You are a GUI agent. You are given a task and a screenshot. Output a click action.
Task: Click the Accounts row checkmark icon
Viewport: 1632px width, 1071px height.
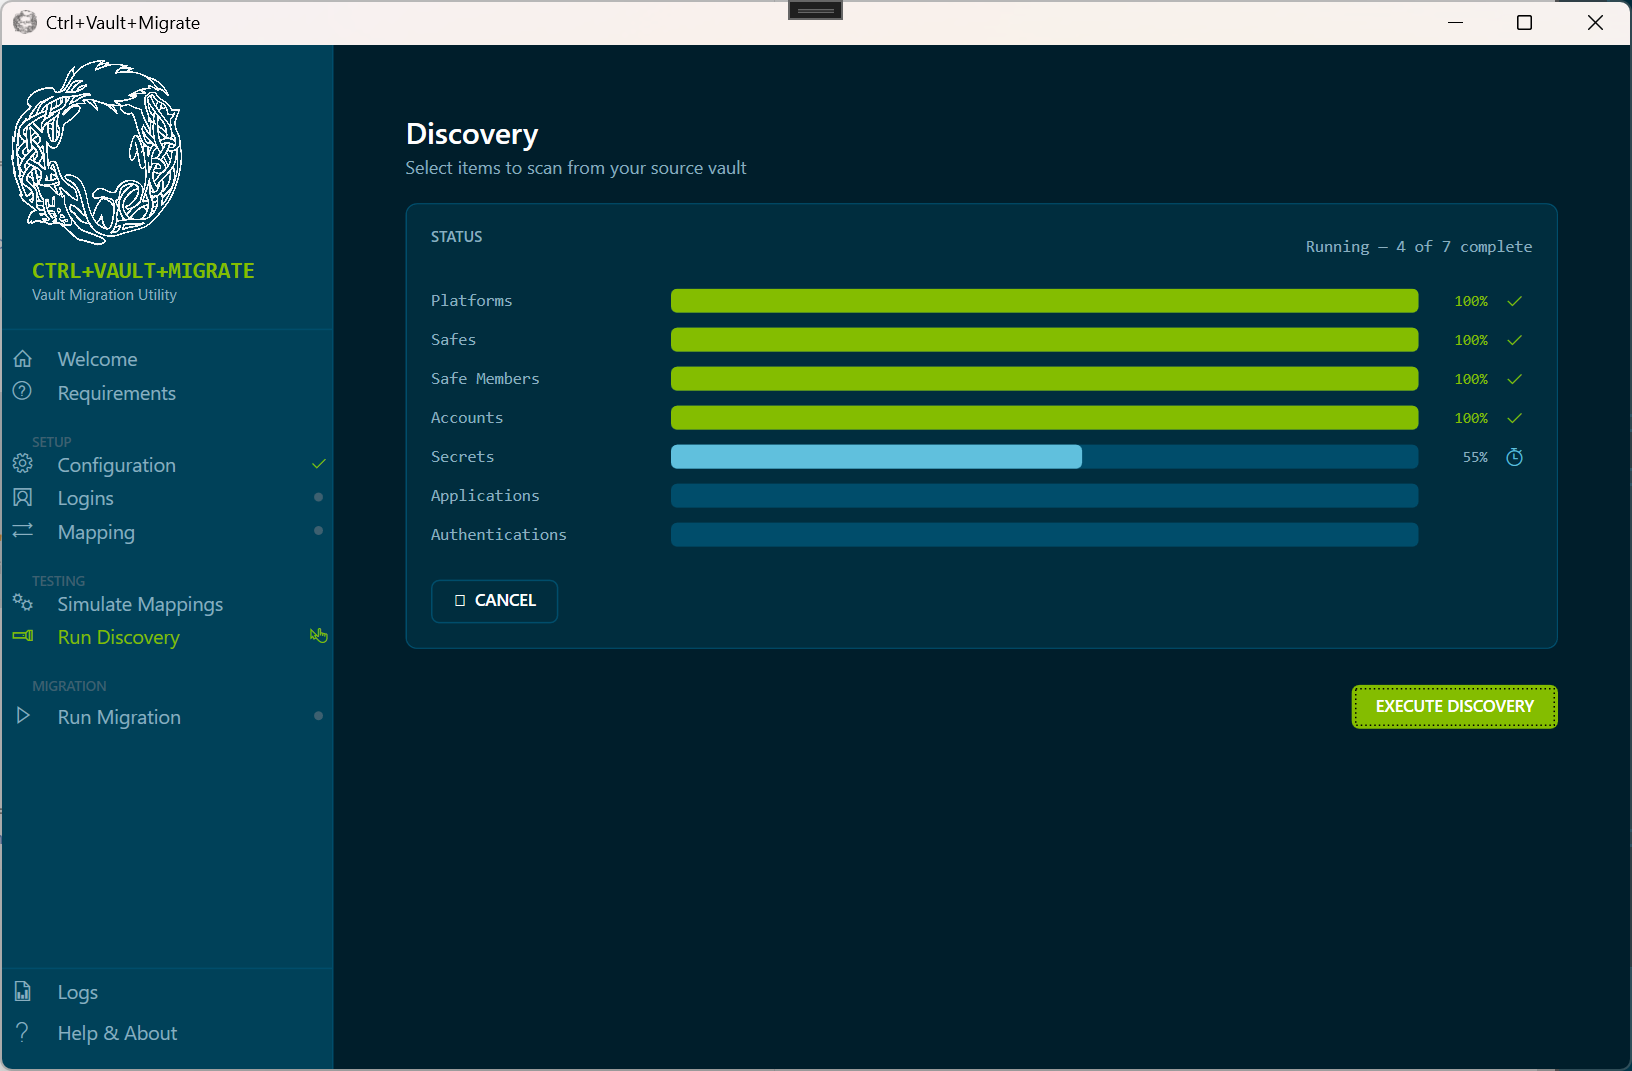pos(1515,418)
